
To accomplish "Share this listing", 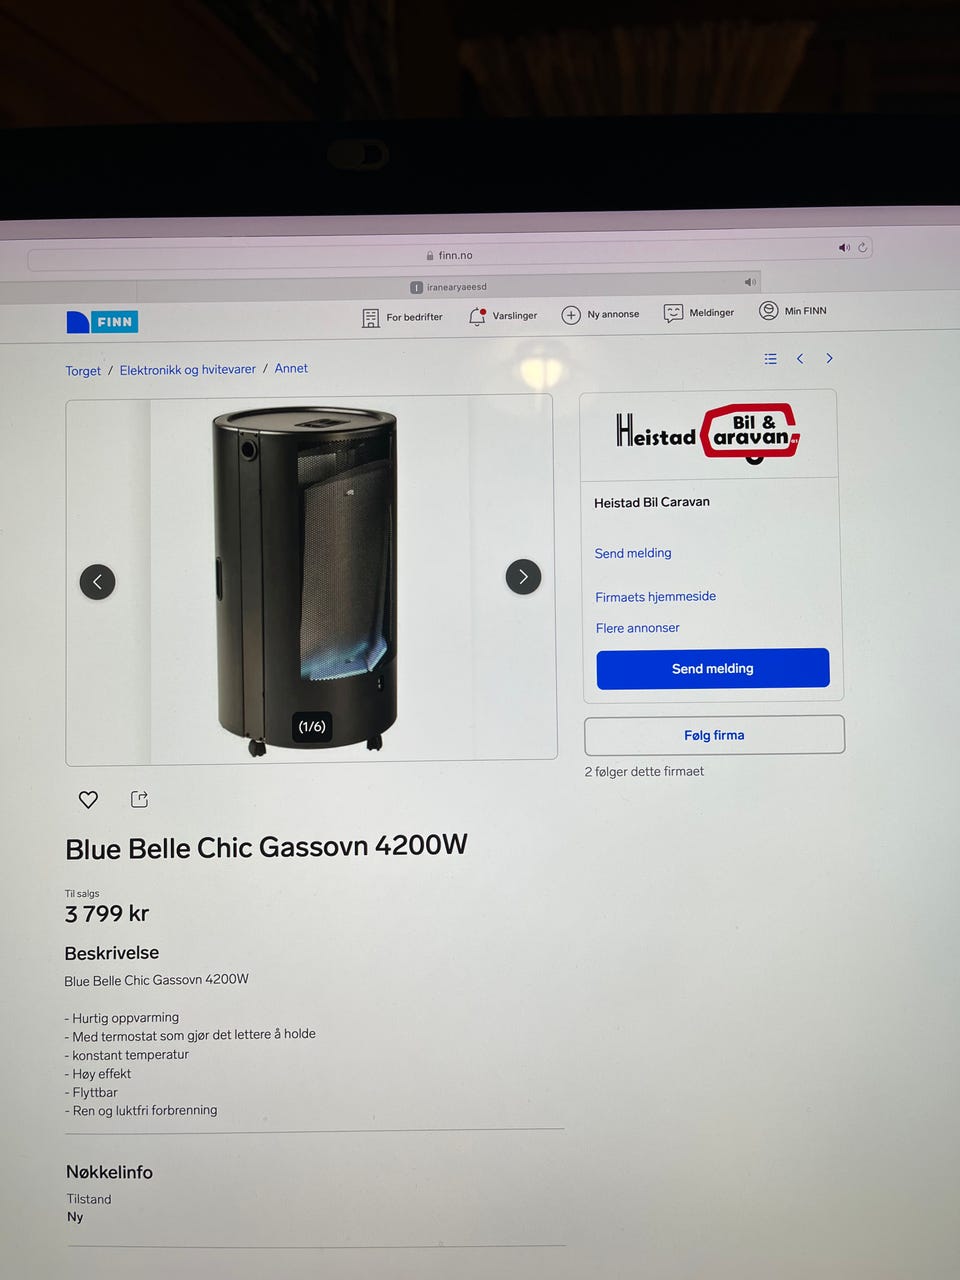I will (139, 798).
